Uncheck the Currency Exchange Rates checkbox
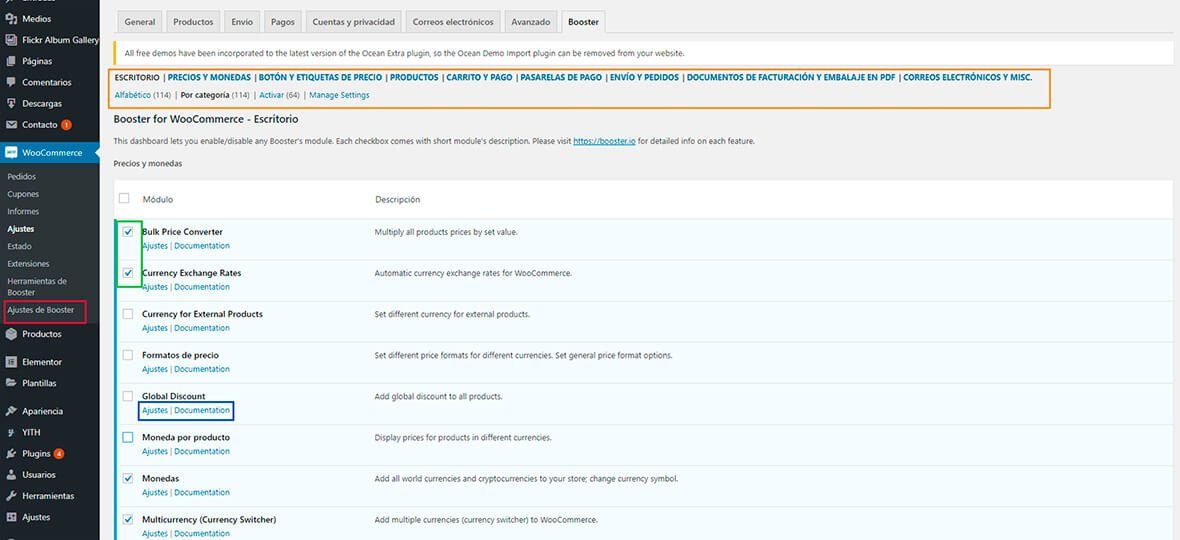This screenshot has width=1180, height=540. point(128,273)
